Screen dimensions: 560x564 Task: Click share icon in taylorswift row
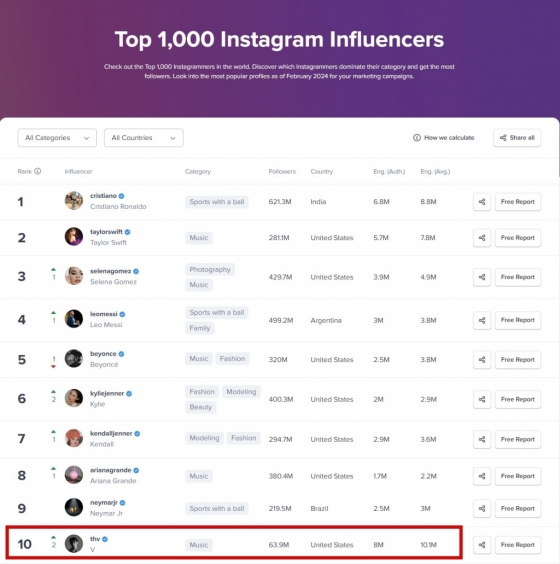[482, 238]
